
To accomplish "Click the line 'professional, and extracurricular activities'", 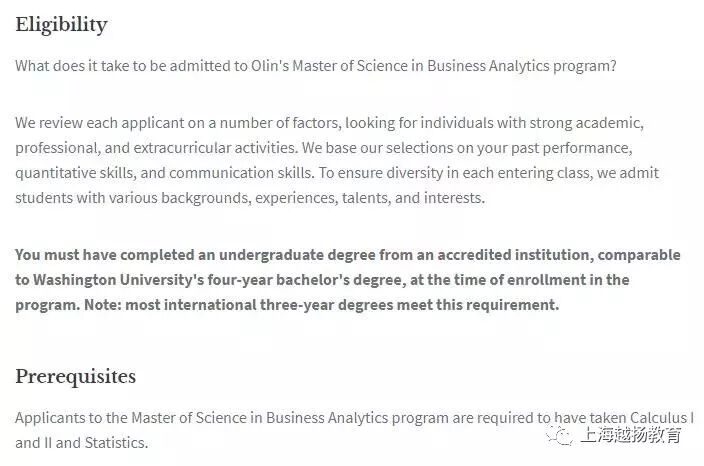I will click(x=324, y=148).
